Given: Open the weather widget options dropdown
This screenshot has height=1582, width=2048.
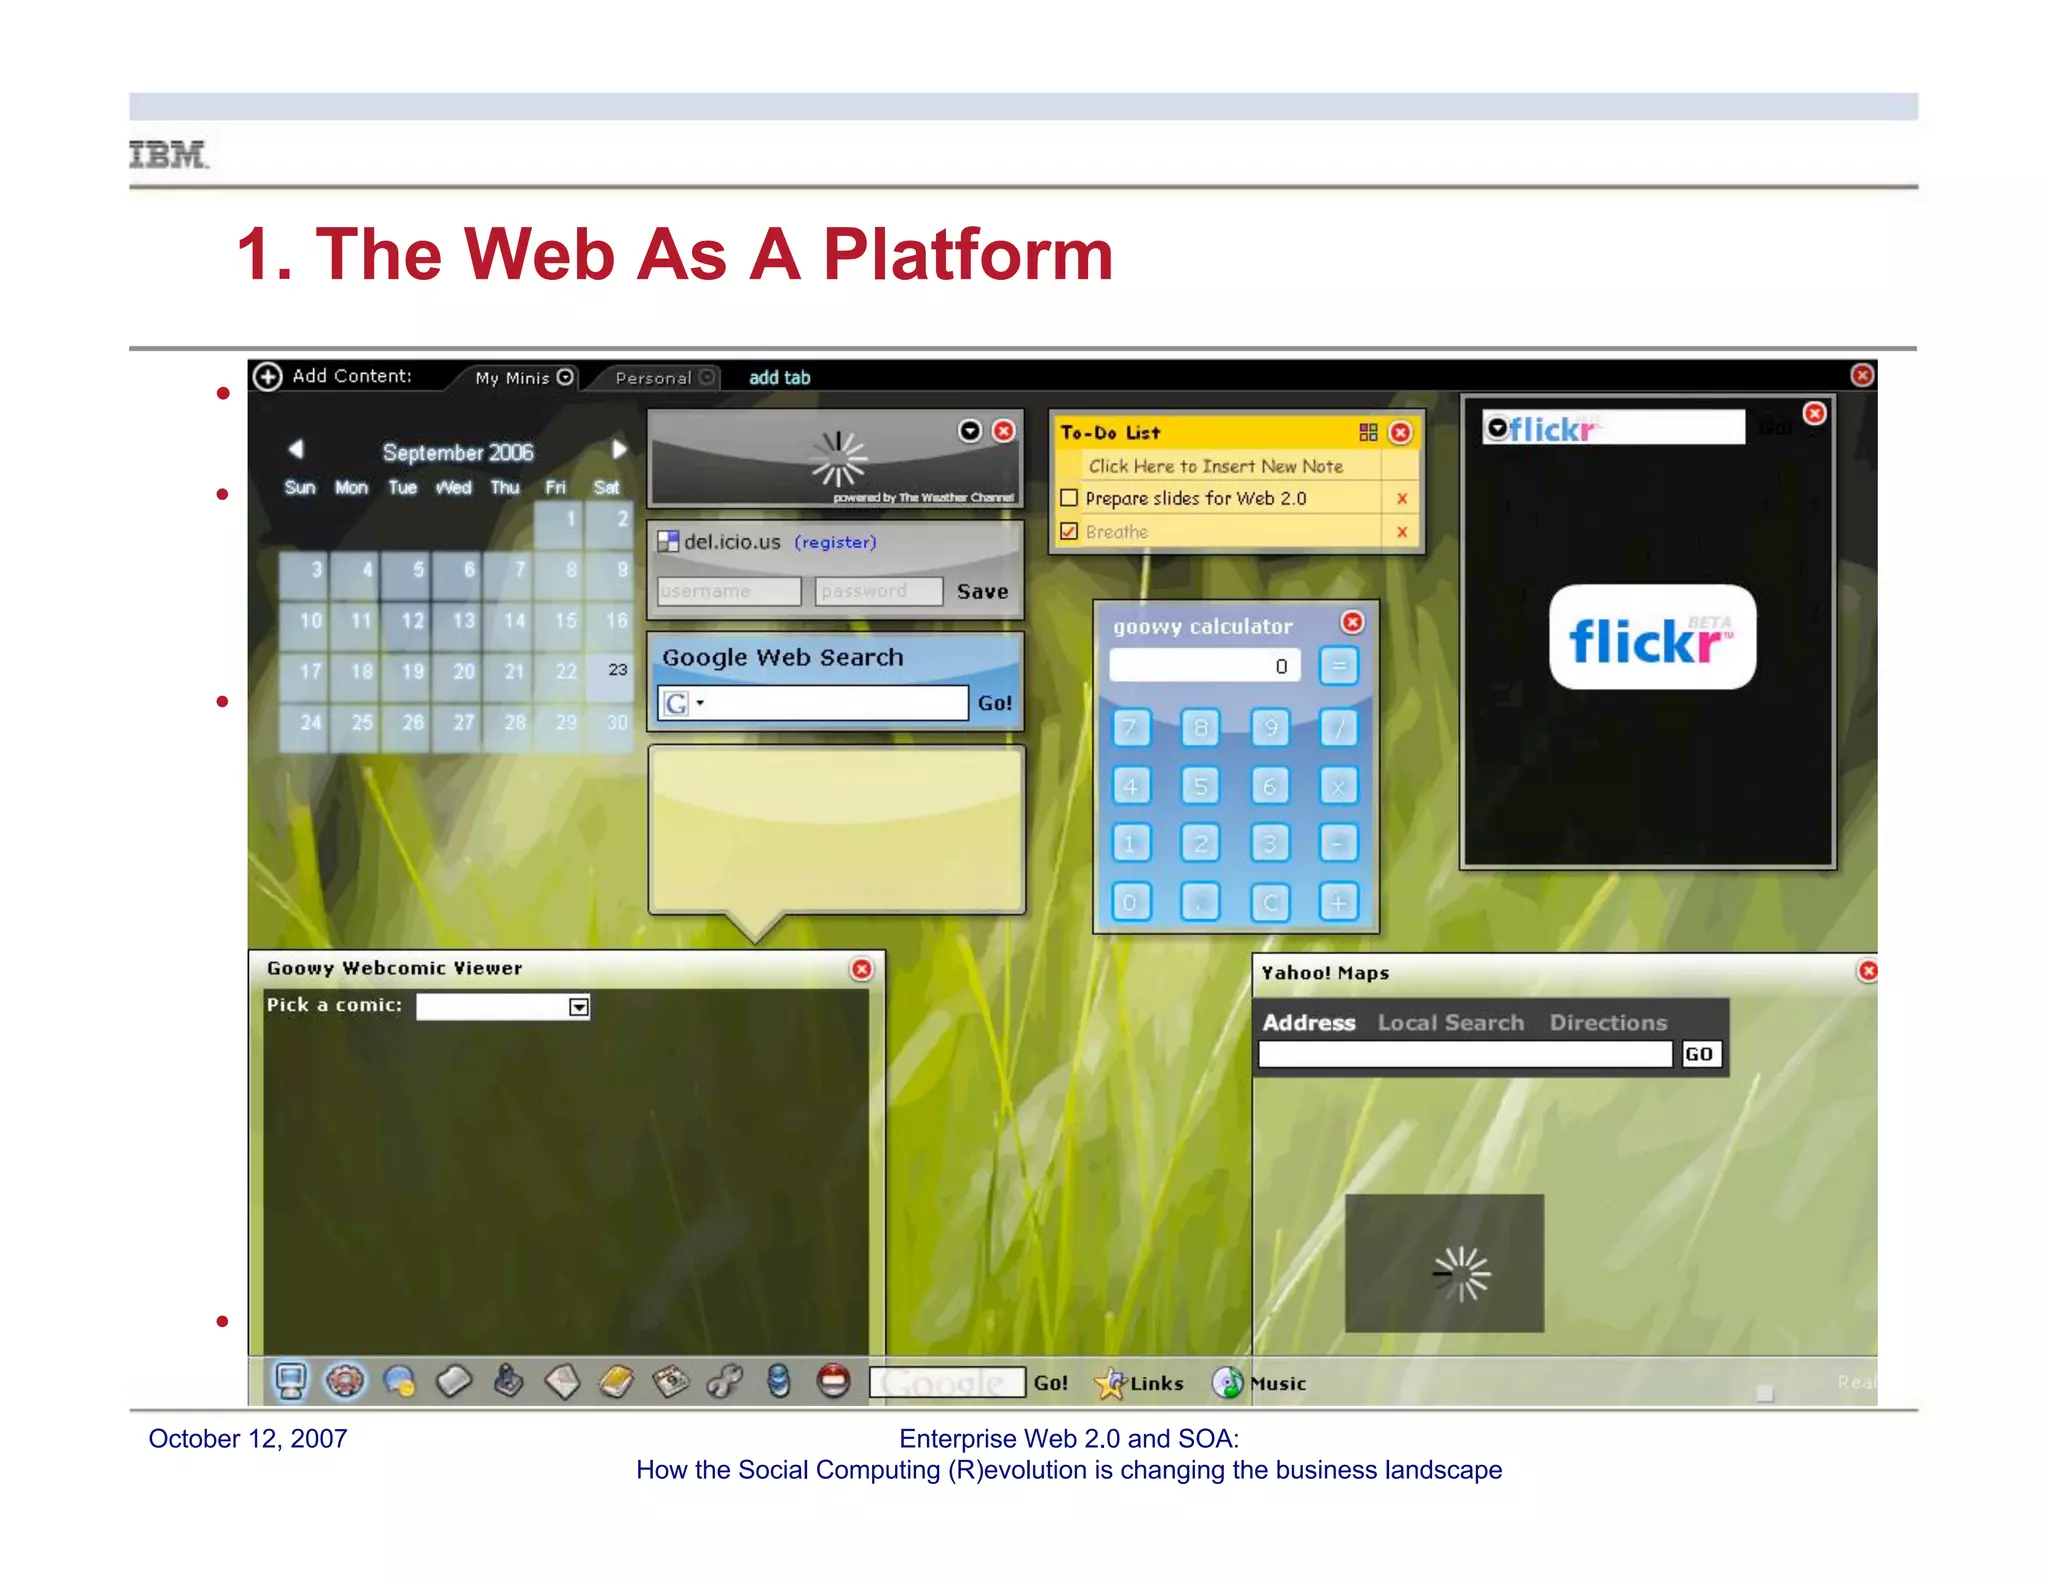Looking at the screenshot, I should click(969, 430).
